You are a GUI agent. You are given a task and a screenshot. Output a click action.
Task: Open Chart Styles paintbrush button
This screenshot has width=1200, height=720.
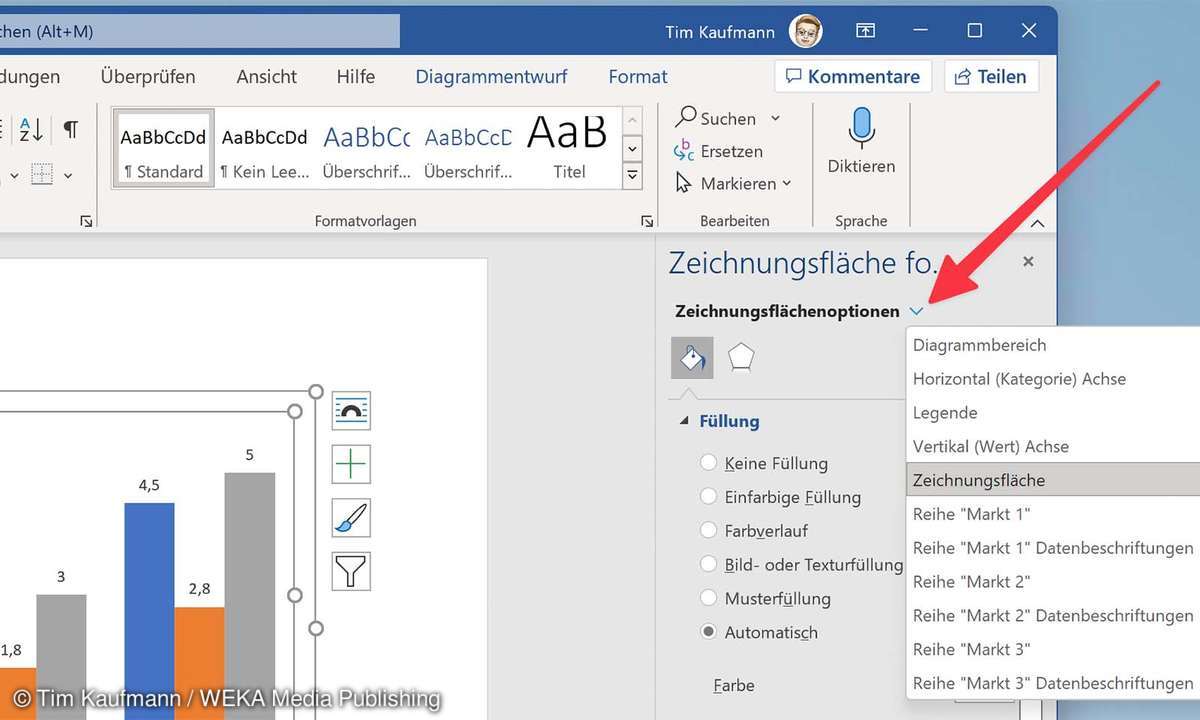[x=351, y=518]
